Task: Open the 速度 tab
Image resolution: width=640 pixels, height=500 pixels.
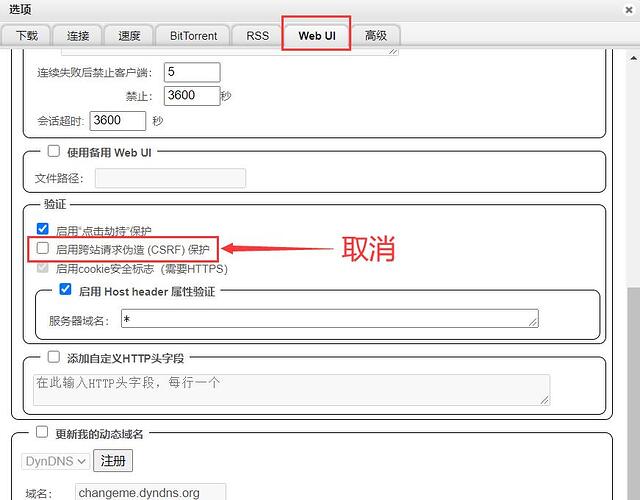Action: tap(129, 36)
